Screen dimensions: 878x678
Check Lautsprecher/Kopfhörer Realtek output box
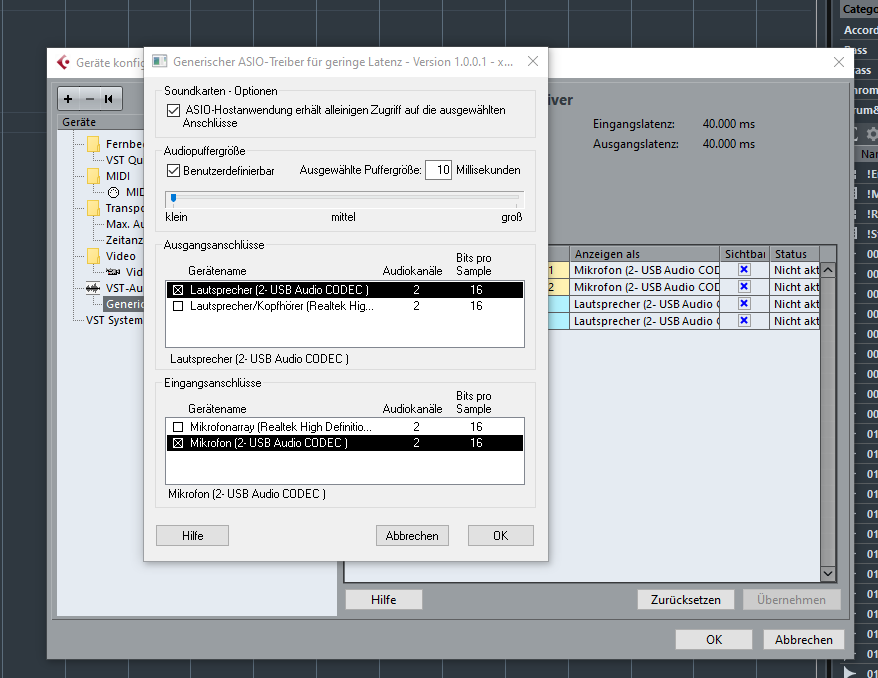178,306
